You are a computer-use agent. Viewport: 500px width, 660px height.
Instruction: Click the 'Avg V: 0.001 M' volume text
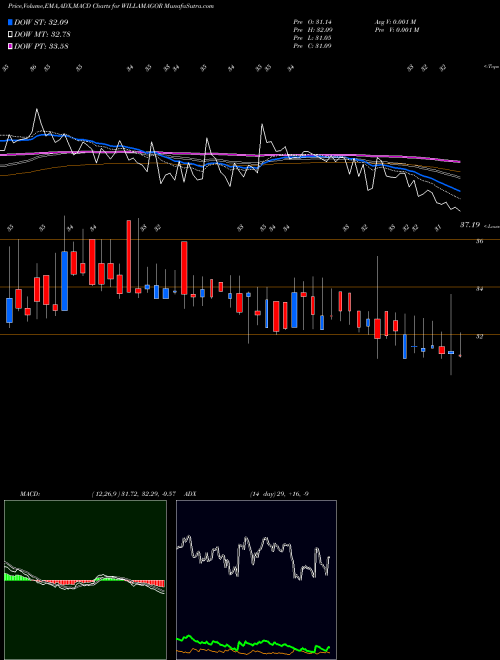click(x=396, y=22)
